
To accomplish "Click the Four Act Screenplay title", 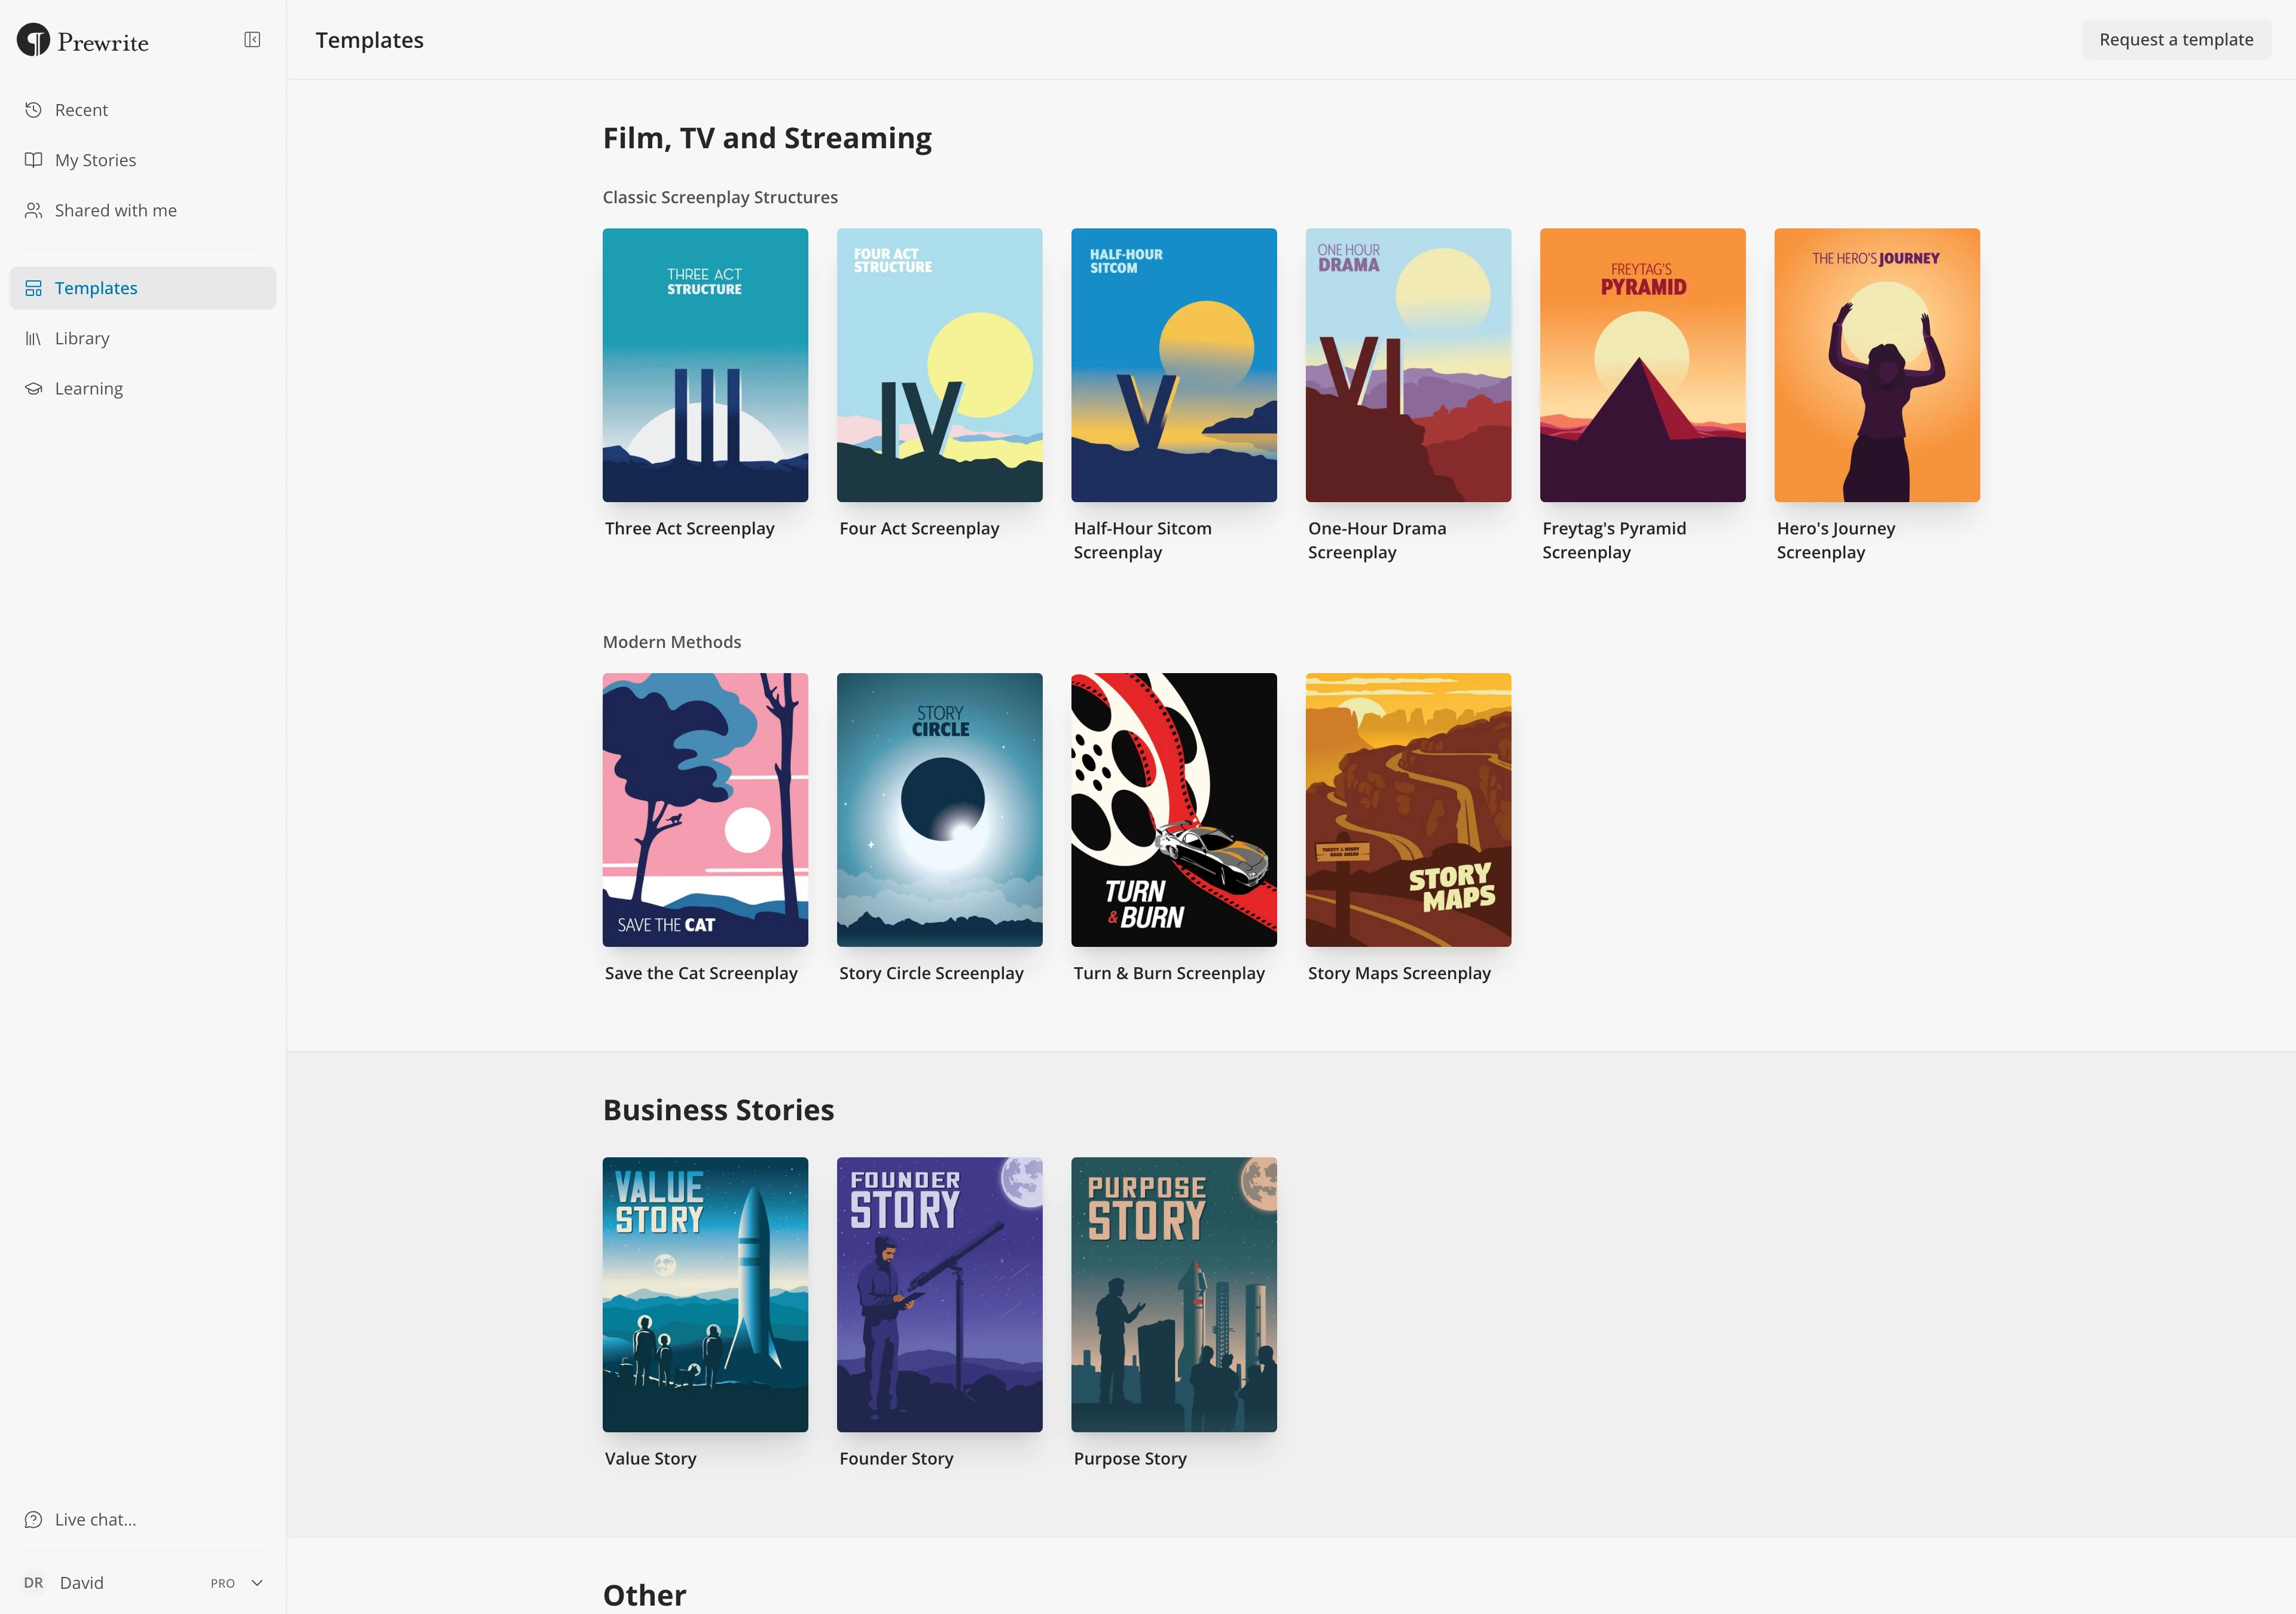I will coord(919,529).
